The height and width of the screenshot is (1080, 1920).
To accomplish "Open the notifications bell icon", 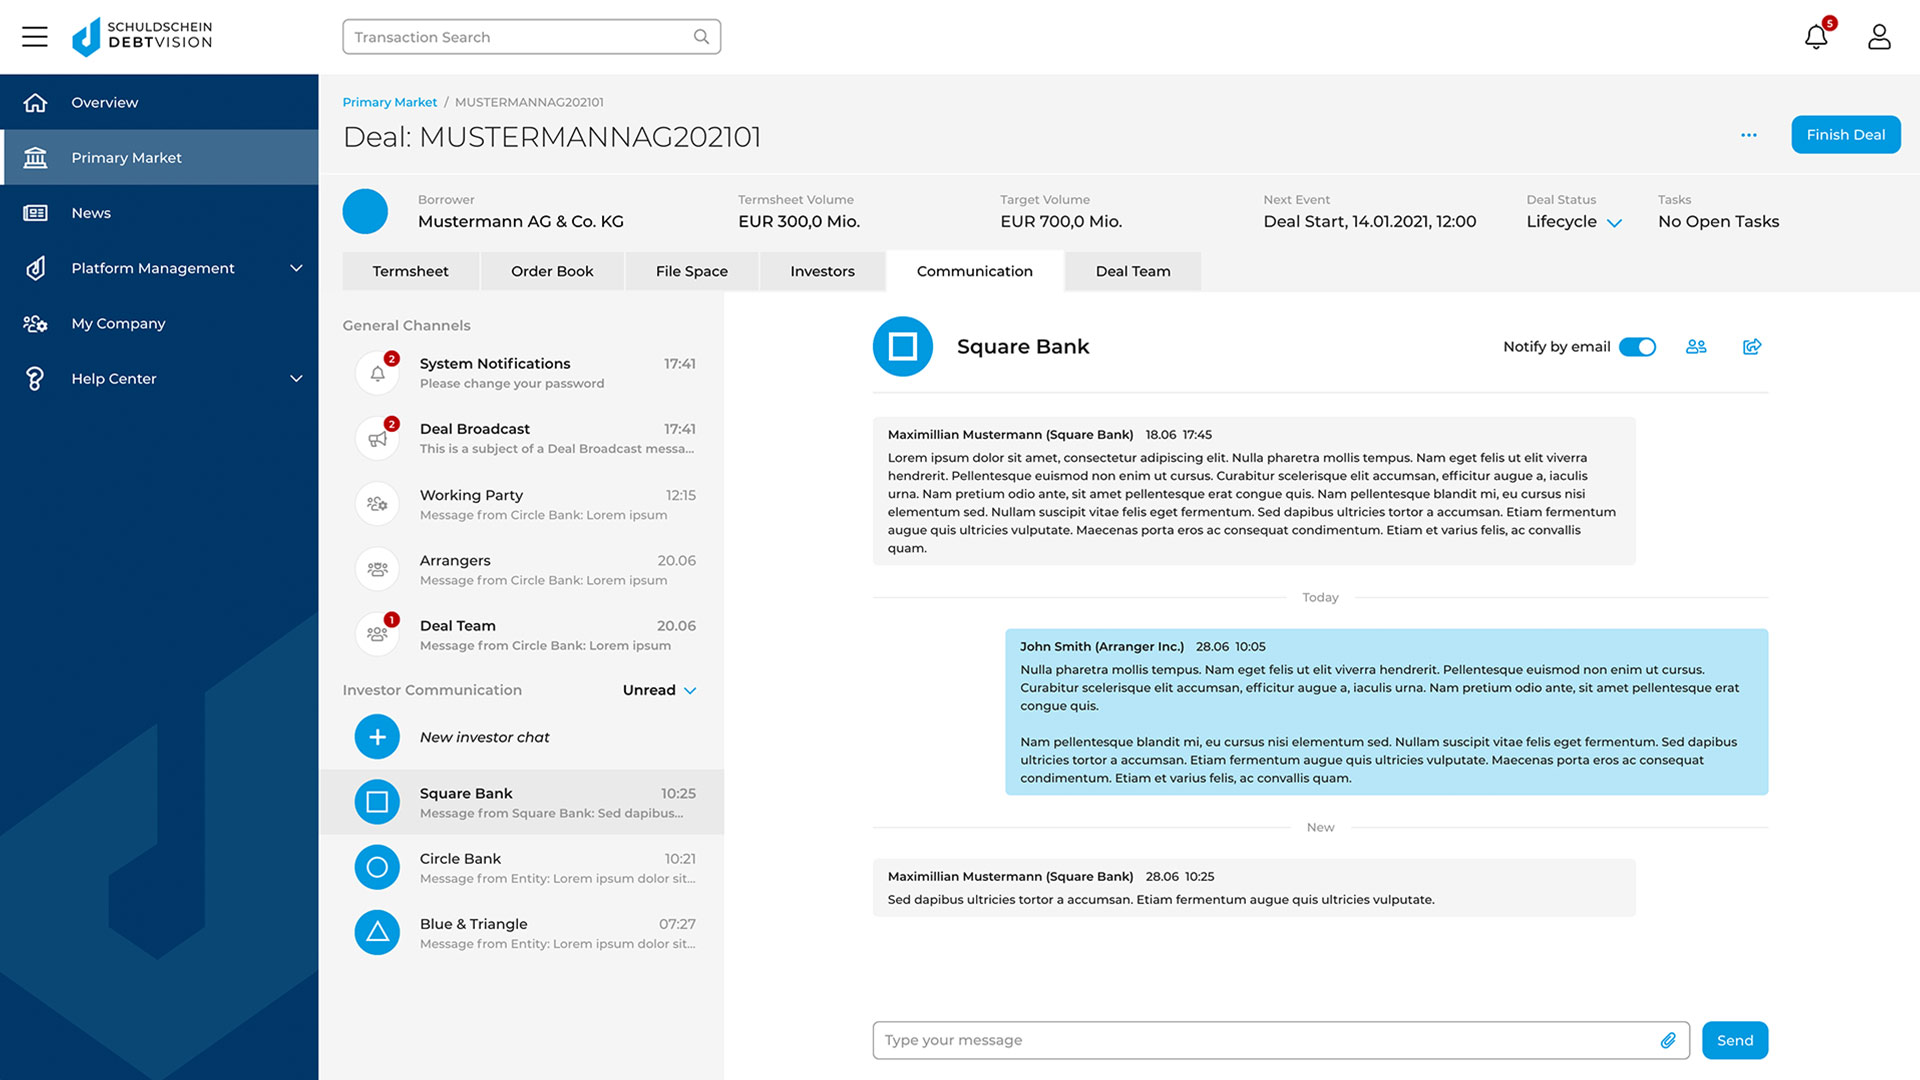I will pyautogui.click(x=1816, y=37).
